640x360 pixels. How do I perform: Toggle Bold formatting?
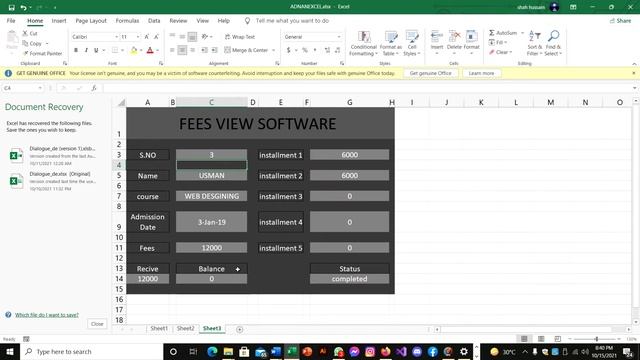[76, 50]
